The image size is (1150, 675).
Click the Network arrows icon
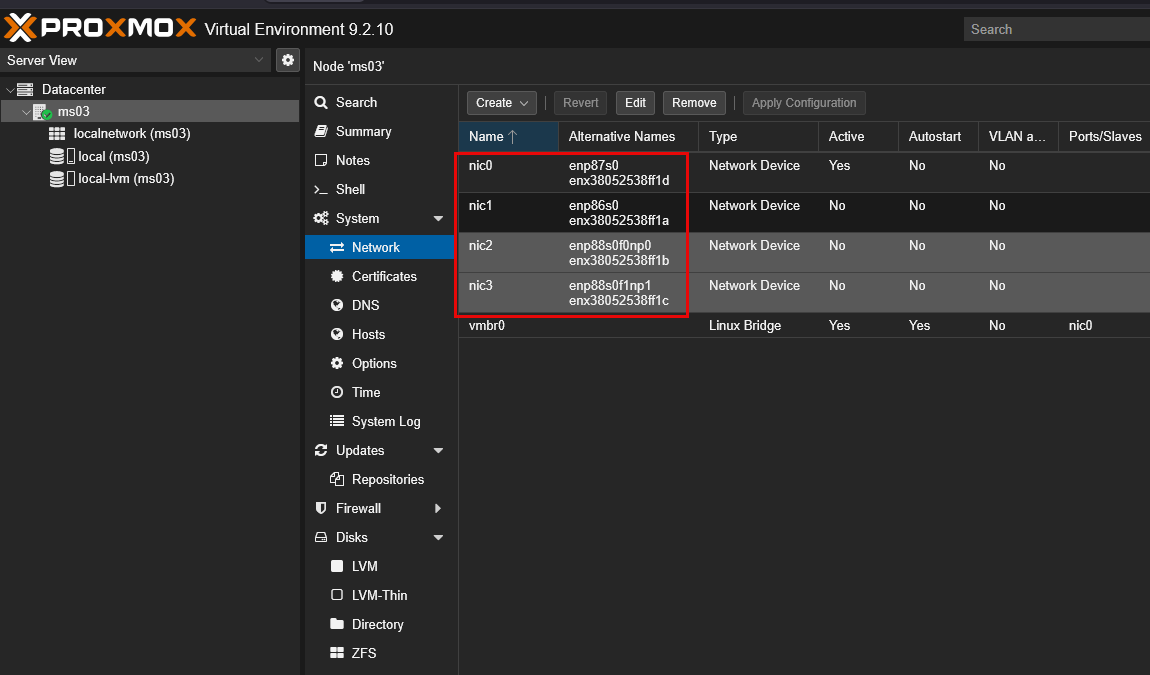point(337,247)
